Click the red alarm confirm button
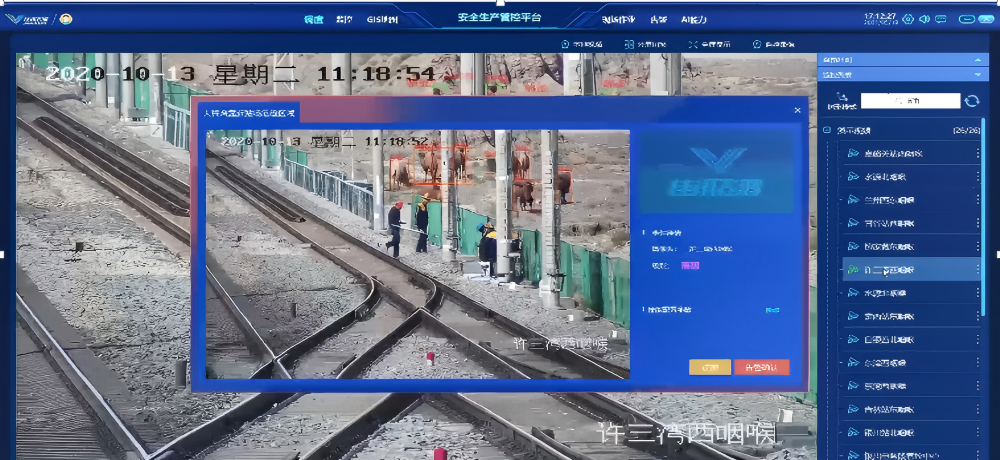 coord(761,367)
